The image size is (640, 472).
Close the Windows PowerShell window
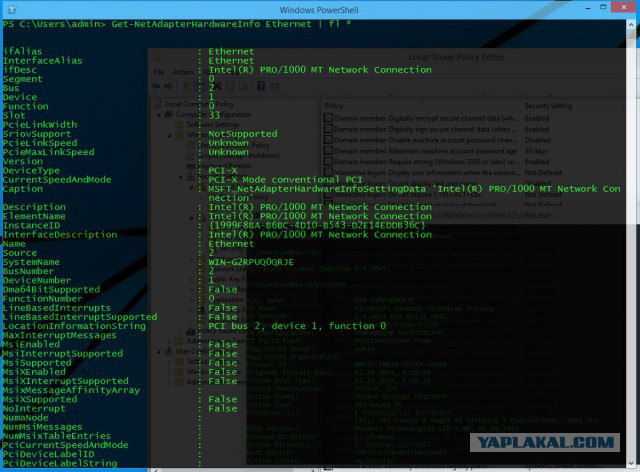pyautogui.click(x=624, y=7)
